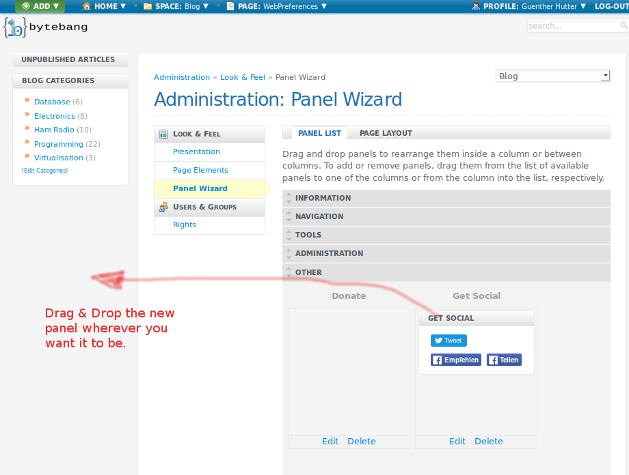Click the Get Social panel header
The image size is (629, 475).
point(476,318)
